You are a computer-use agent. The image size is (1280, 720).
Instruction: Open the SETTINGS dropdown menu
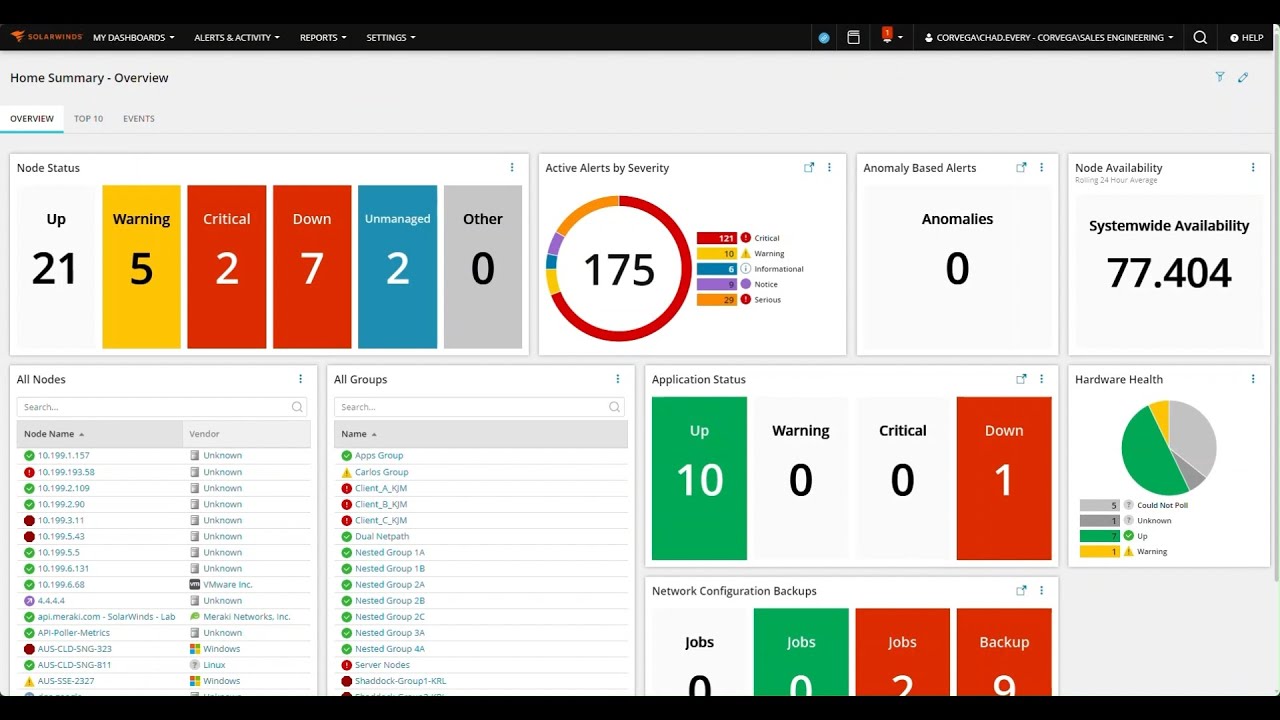coord(390,37)
